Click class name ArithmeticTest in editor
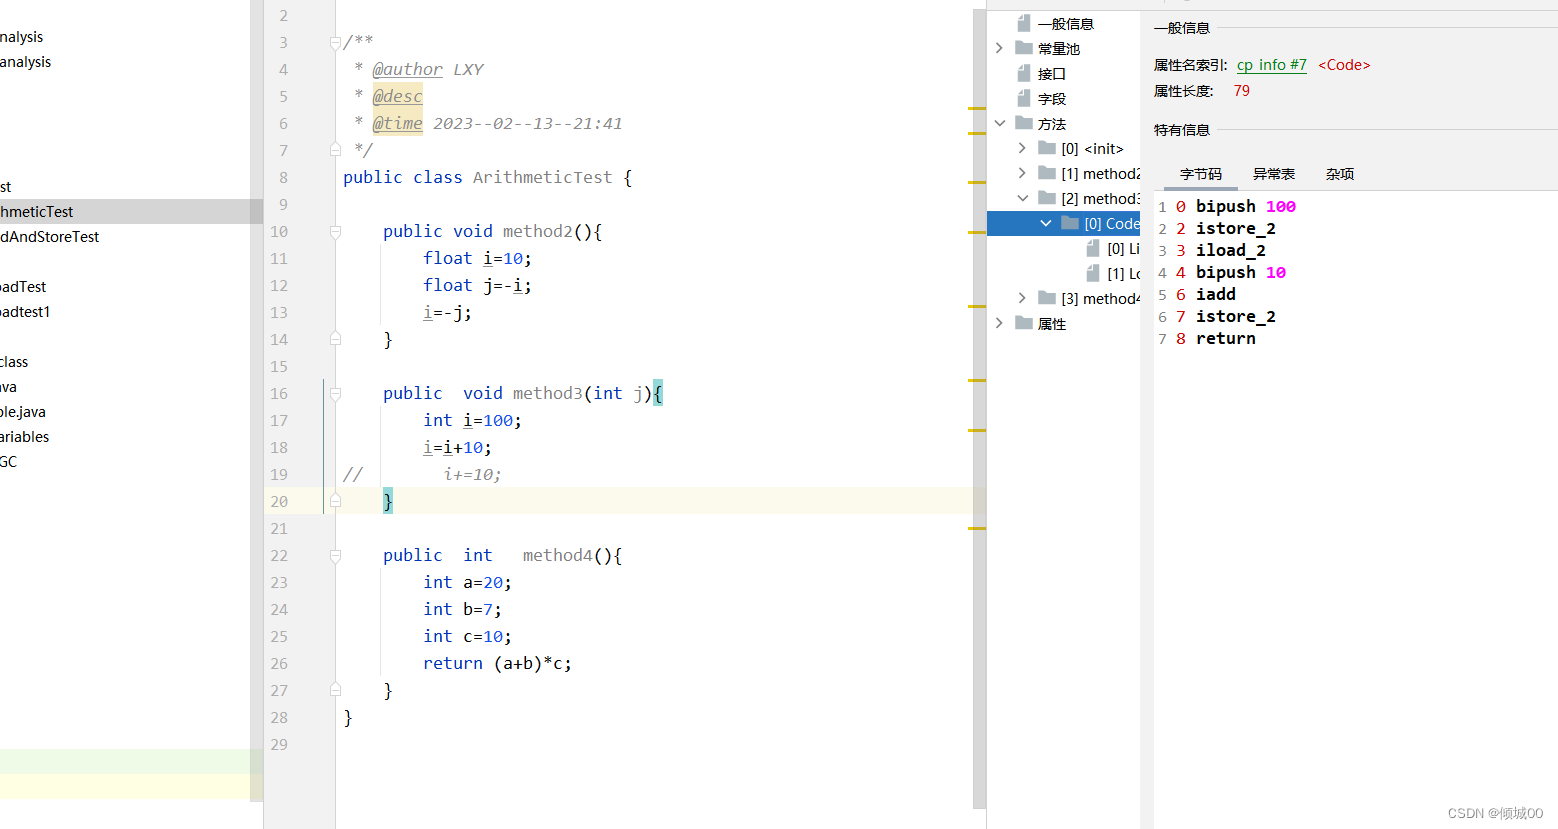The height and width of the screenshot is (829, 1558). (542, 177)
